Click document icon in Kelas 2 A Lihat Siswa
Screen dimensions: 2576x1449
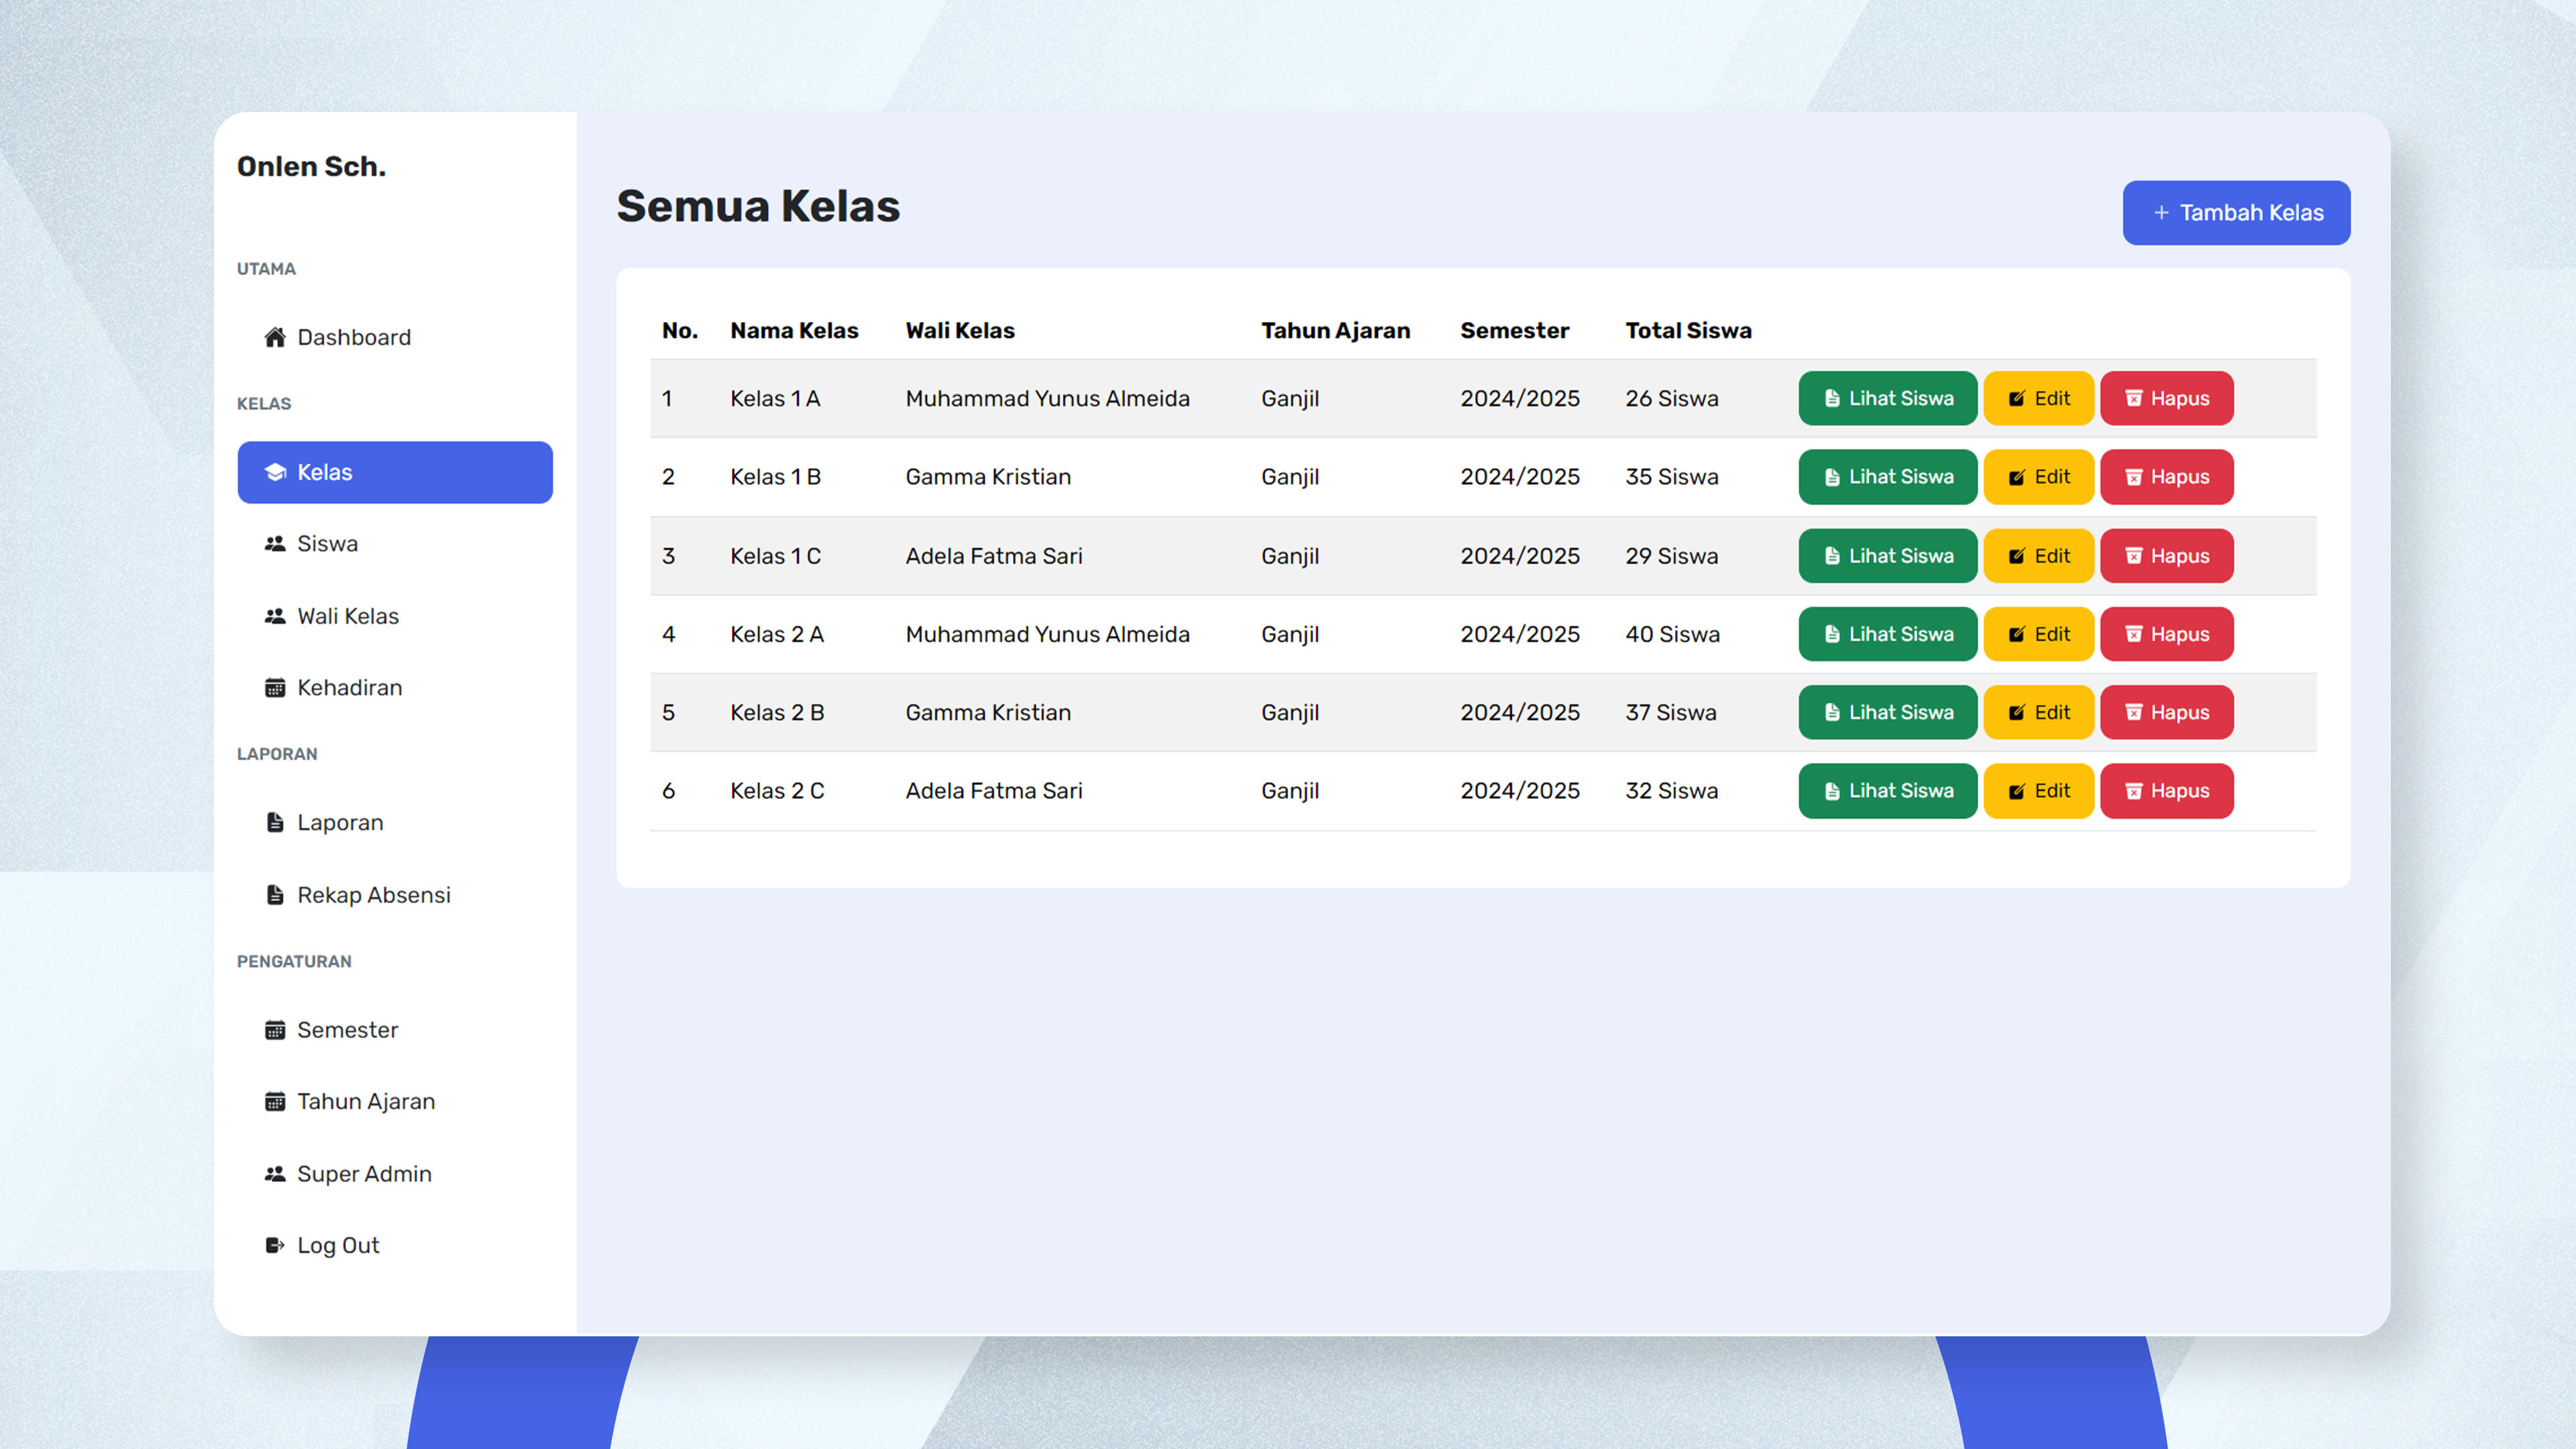point(1832,634)
